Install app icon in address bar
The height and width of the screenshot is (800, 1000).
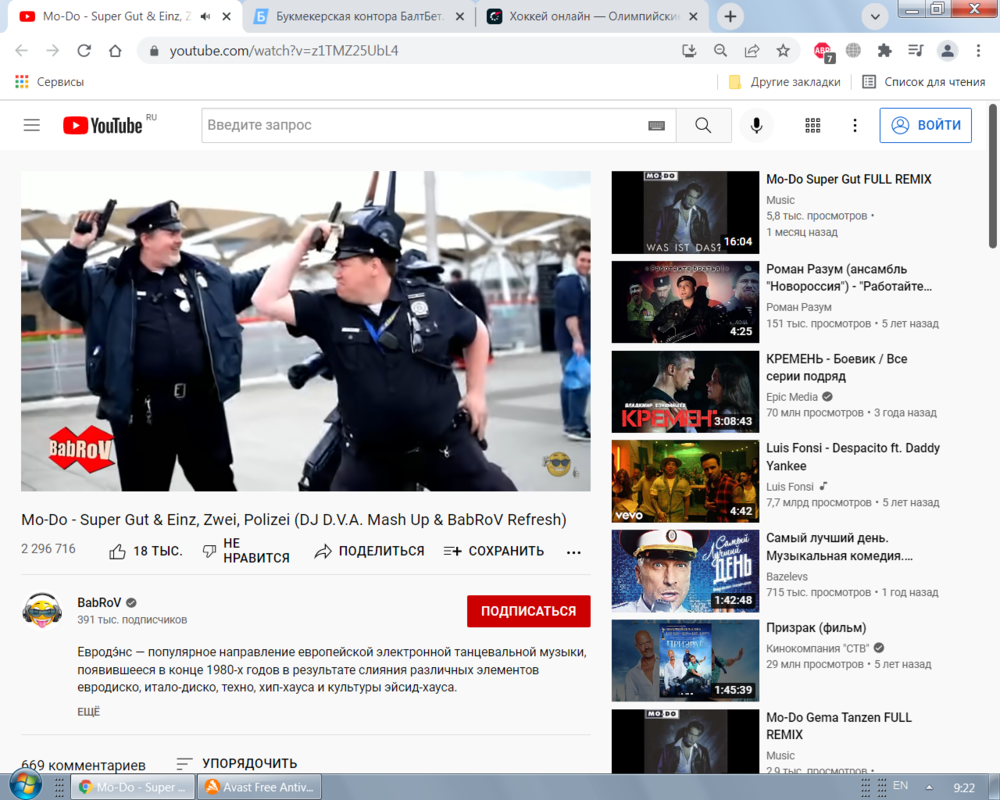pos(689,50)
